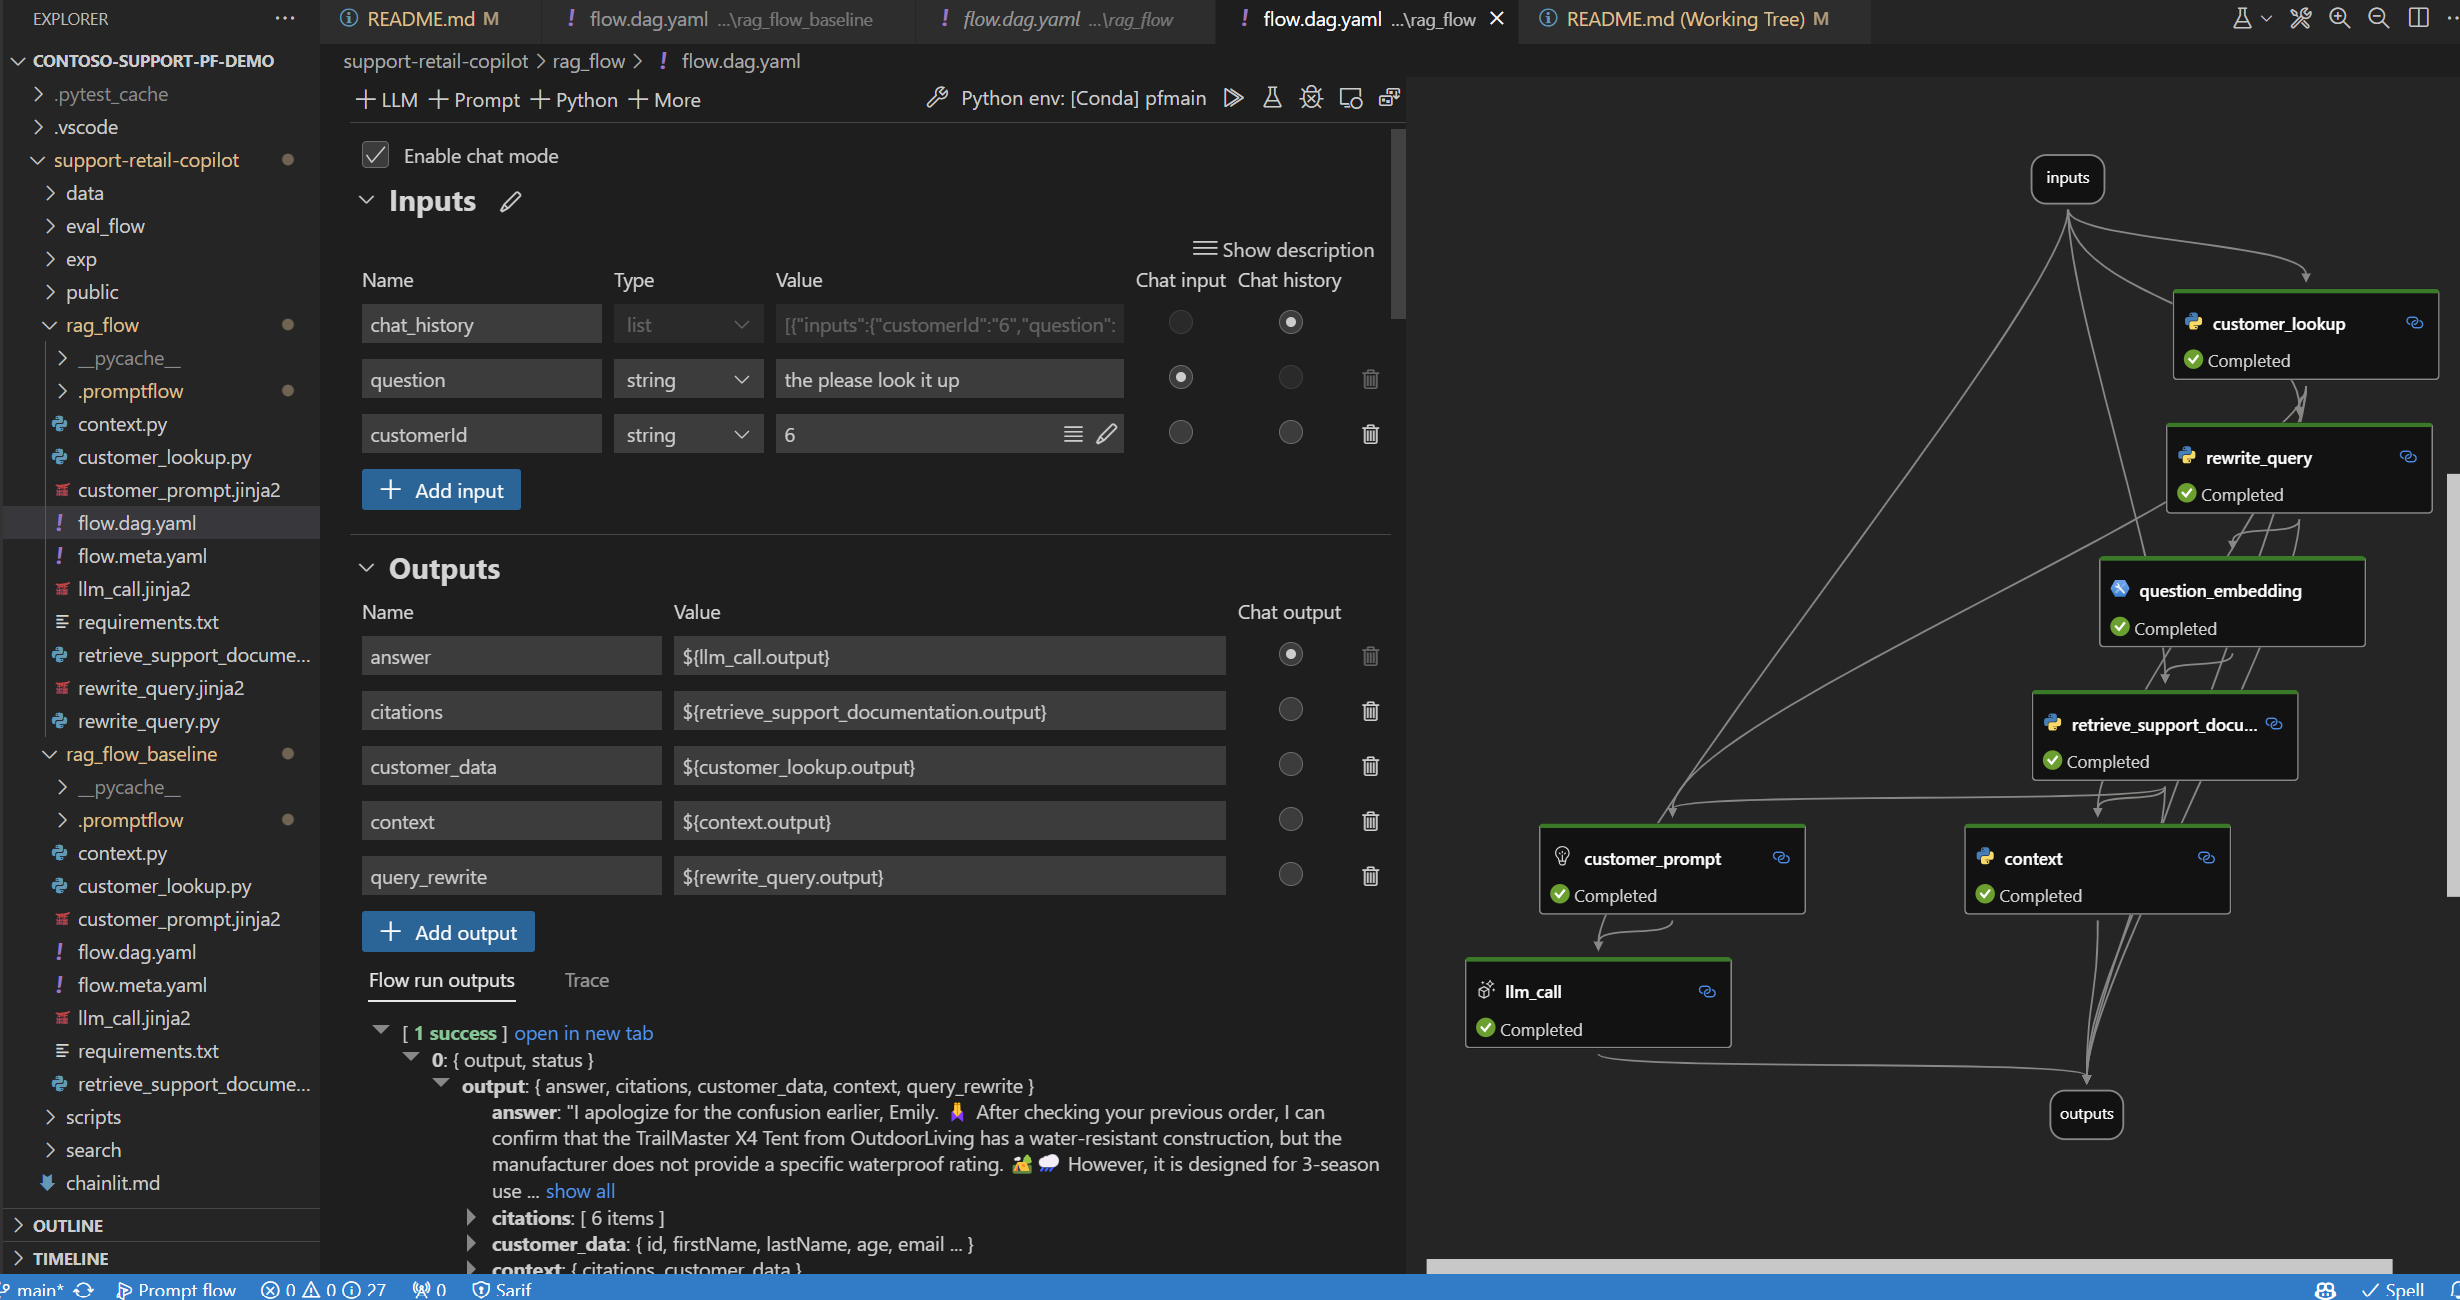Select citations row Chat output radio
2460x1300 pixels.
1290,710
